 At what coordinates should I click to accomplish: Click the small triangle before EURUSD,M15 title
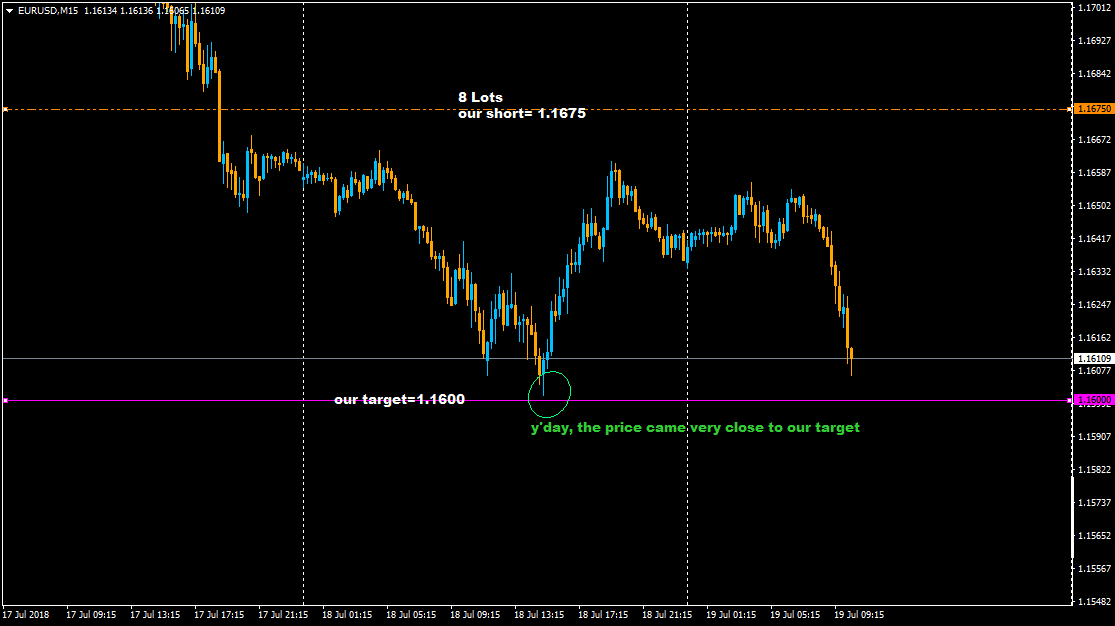click(9, 11)
